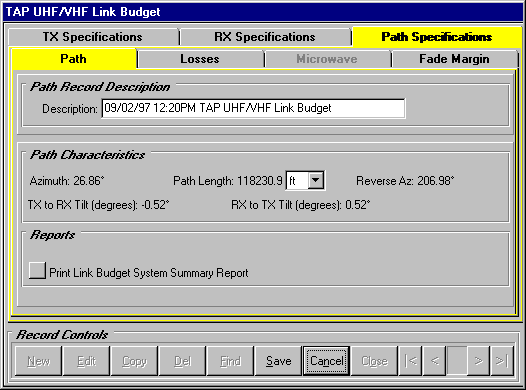Click the Close button in Record Controls

(374, 361)
